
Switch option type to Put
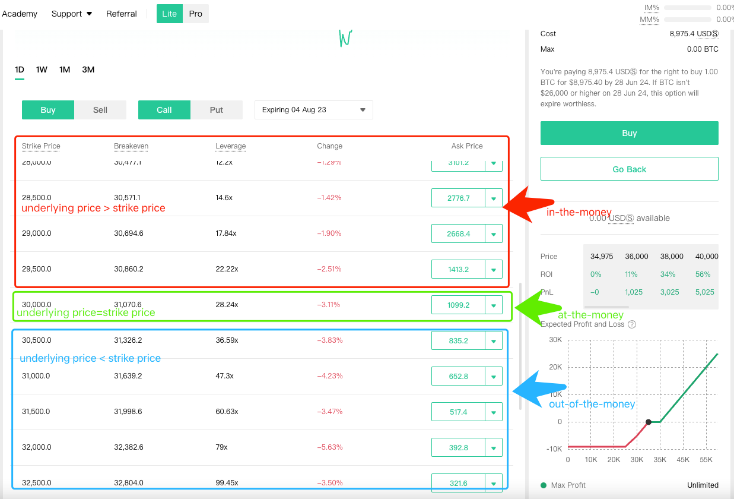point(216,110)
